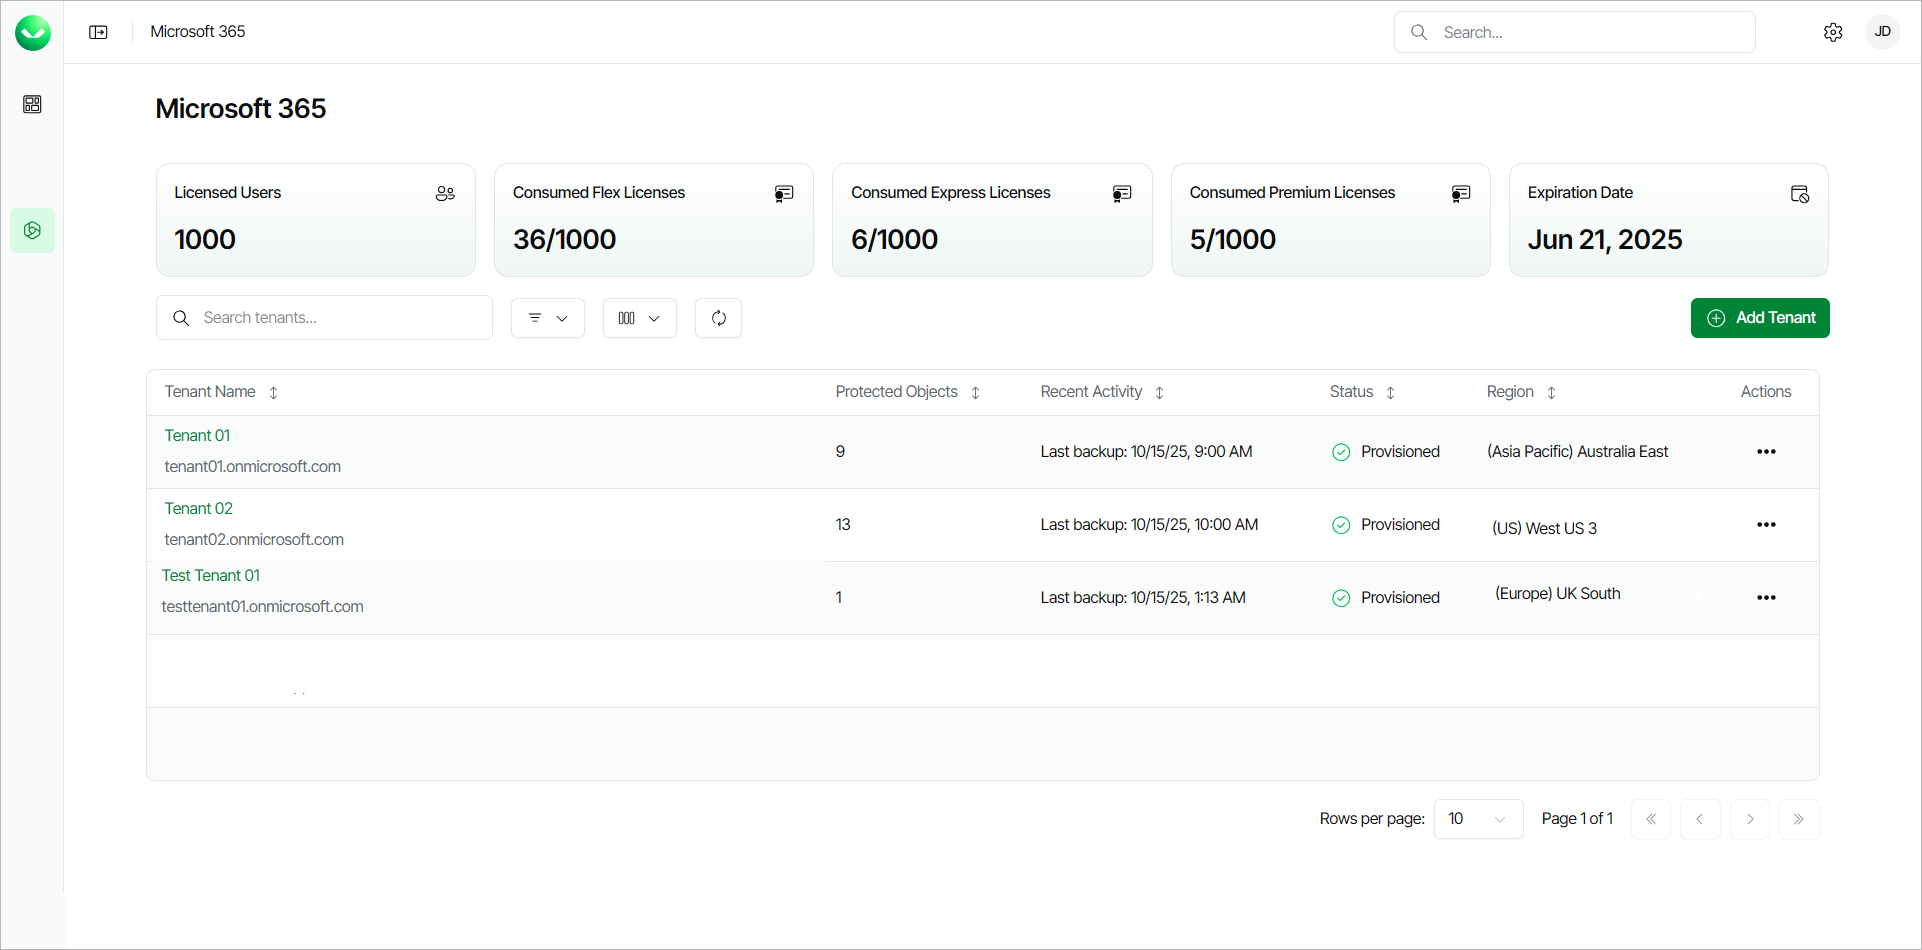
Task: Toggle the sidebar panel icon
Action: [98, 32]
